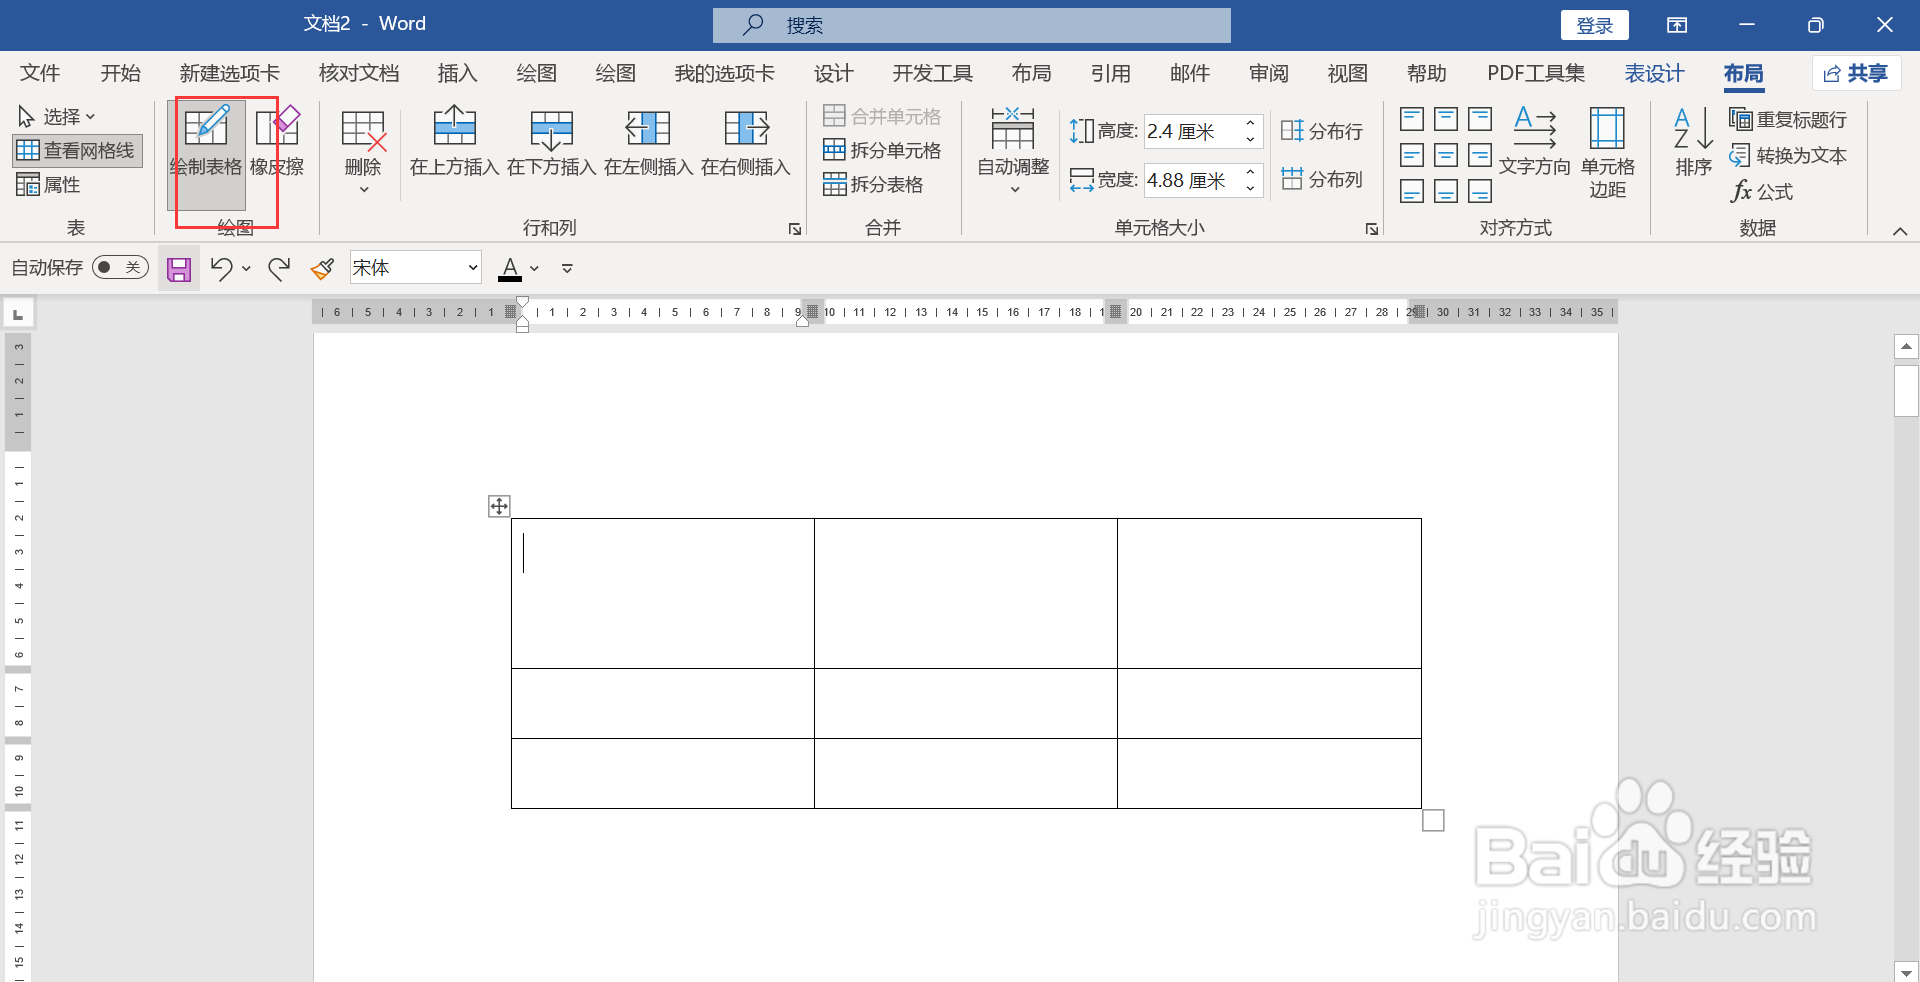Align cell content center
1920x982 pixels.
(x=1446, y=155)
